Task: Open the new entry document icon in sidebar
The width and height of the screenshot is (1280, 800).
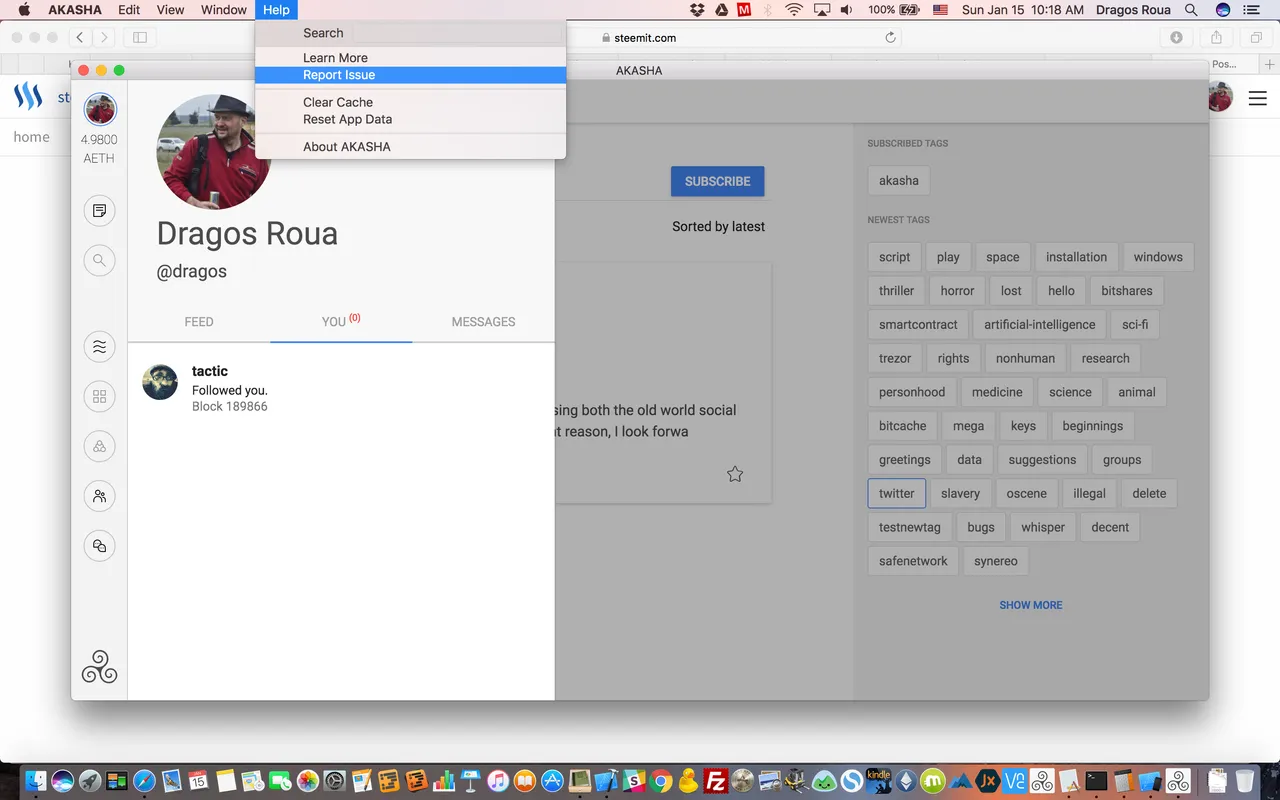Action: [99, 211]
